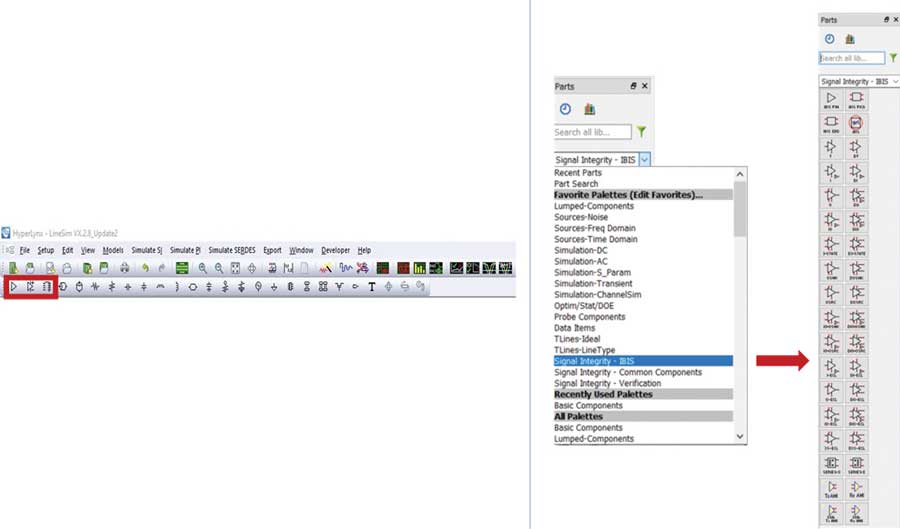The image size is (900, 529).
Task: Click the Favorite Palettes (Edit Favorites) header
Action: 628,195
